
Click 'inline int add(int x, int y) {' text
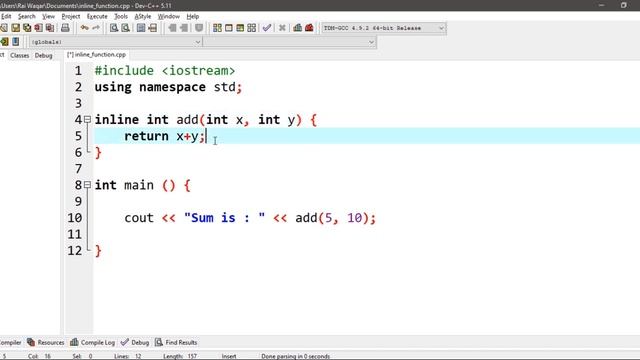click(205, 120)
